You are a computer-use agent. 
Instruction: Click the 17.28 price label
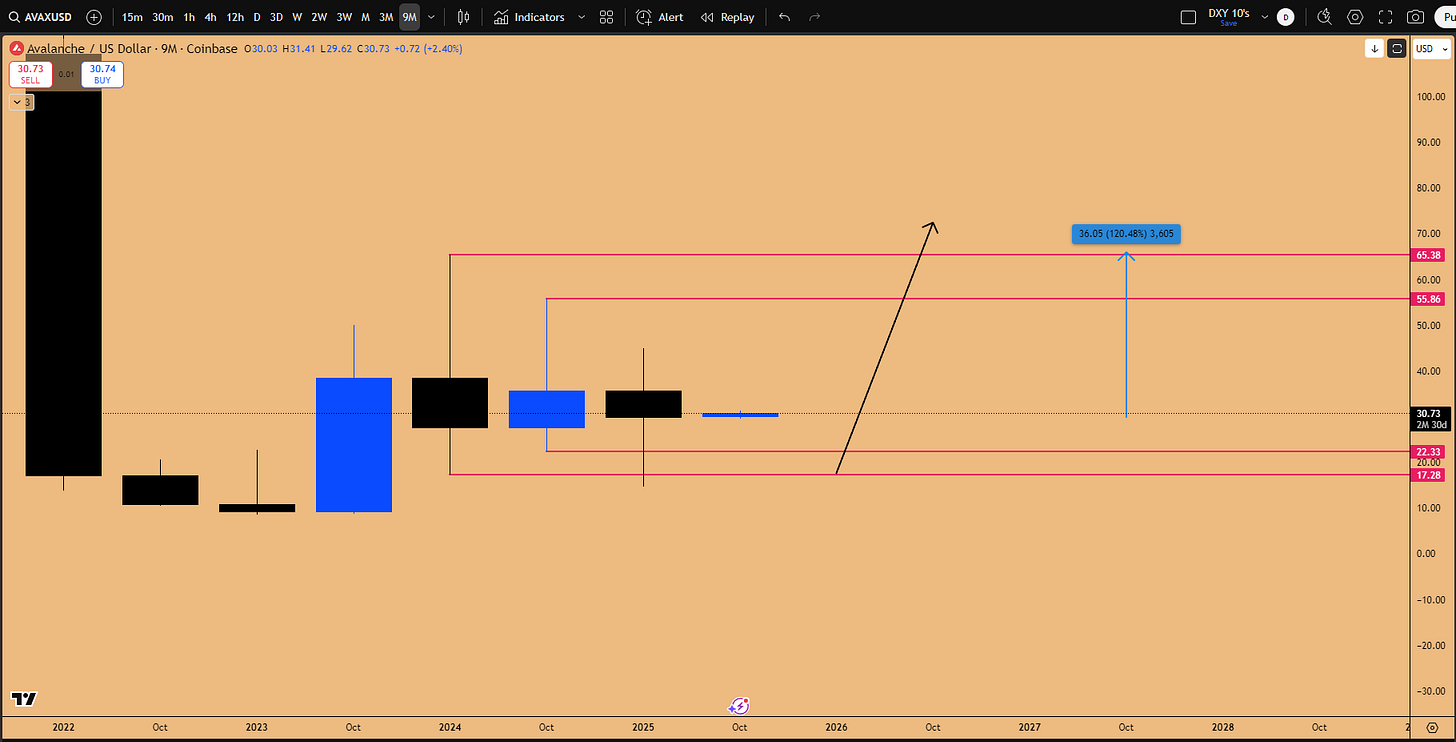click(x=1429, y=475)
